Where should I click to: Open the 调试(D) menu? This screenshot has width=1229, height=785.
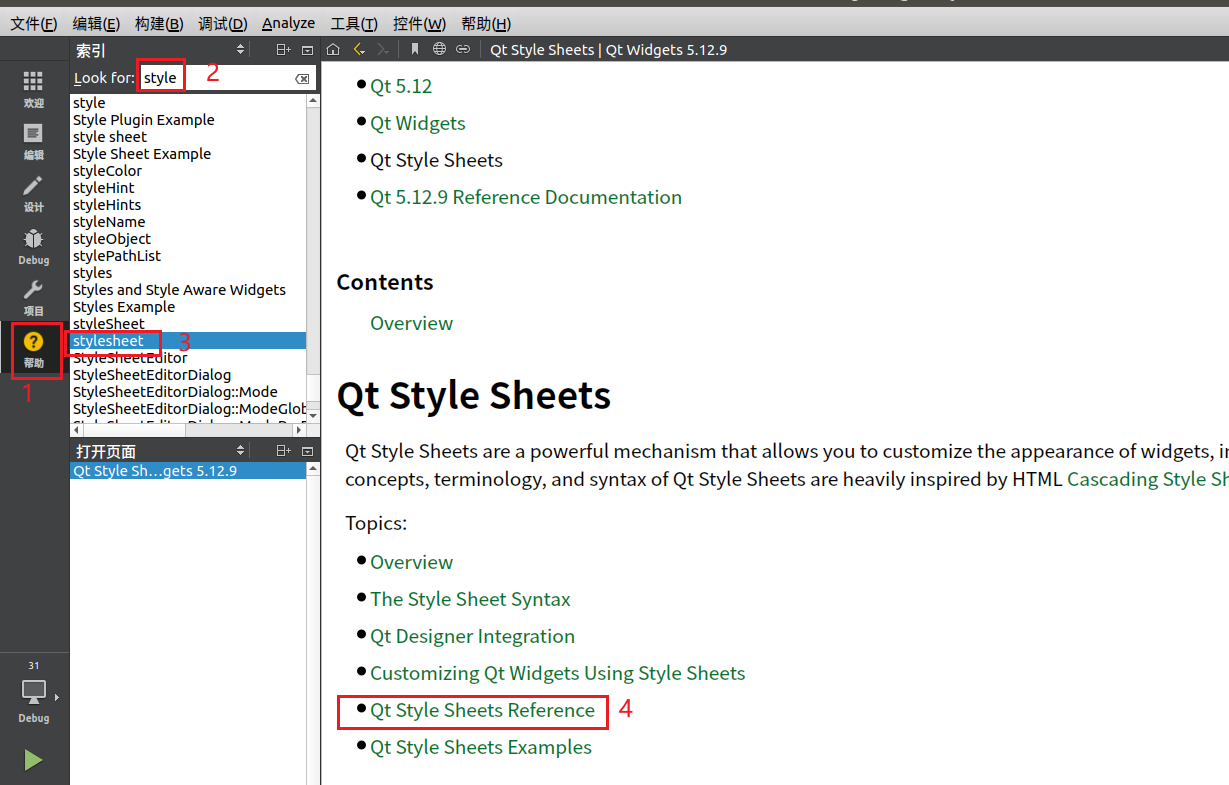222,23
